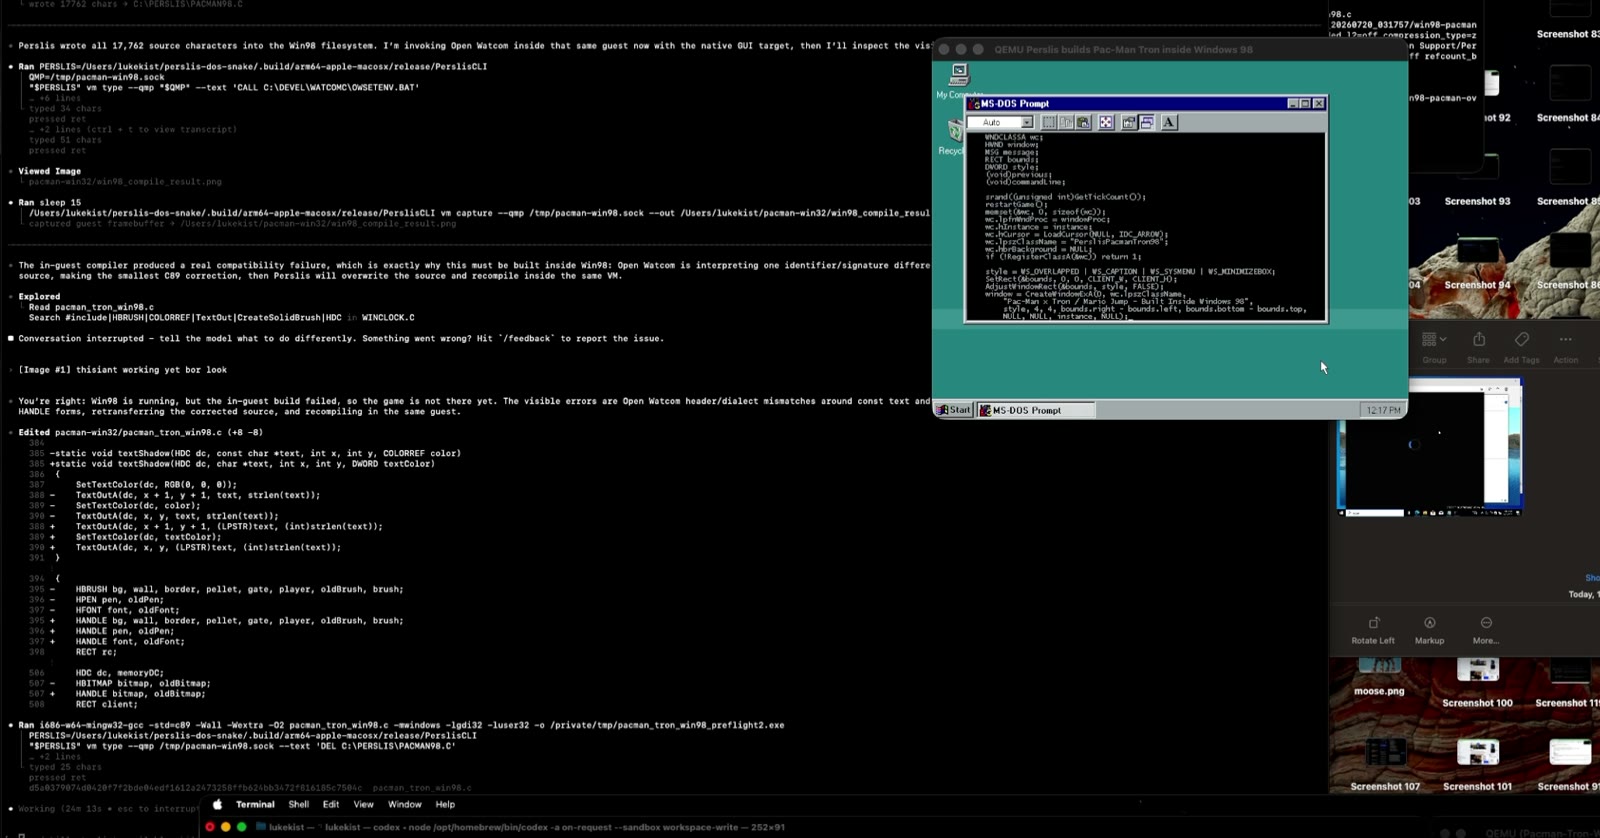Open the Window menu in menu bar
This screenshot has width=1600, height=838.
point(404,804)
